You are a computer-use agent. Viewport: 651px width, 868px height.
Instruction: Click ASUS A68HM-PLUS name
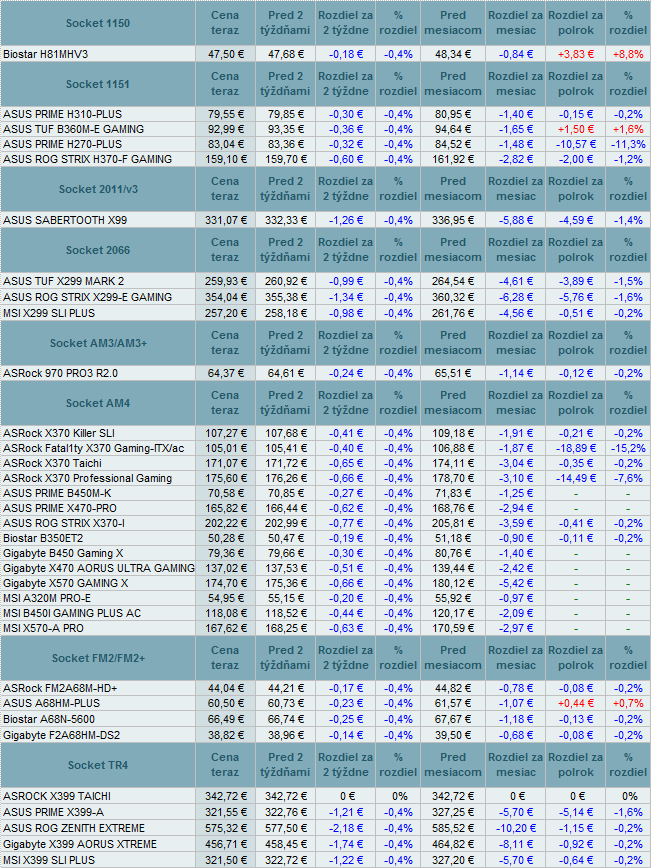click(51, 703)
